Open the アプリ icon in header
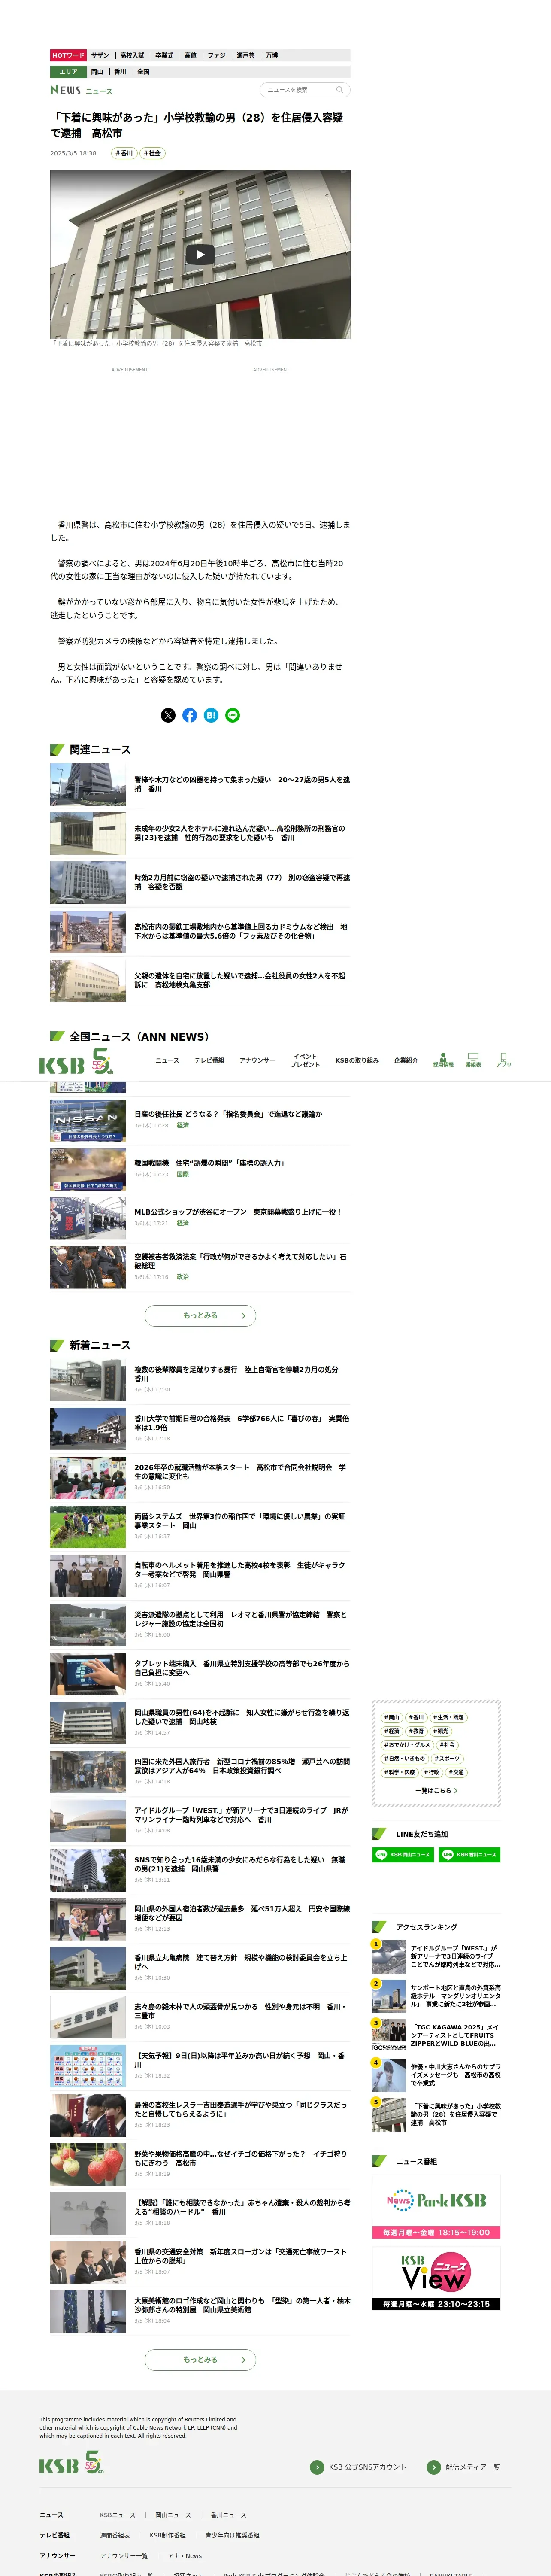This screenshot has height=2576, width=551. [x=503, y=1060]
